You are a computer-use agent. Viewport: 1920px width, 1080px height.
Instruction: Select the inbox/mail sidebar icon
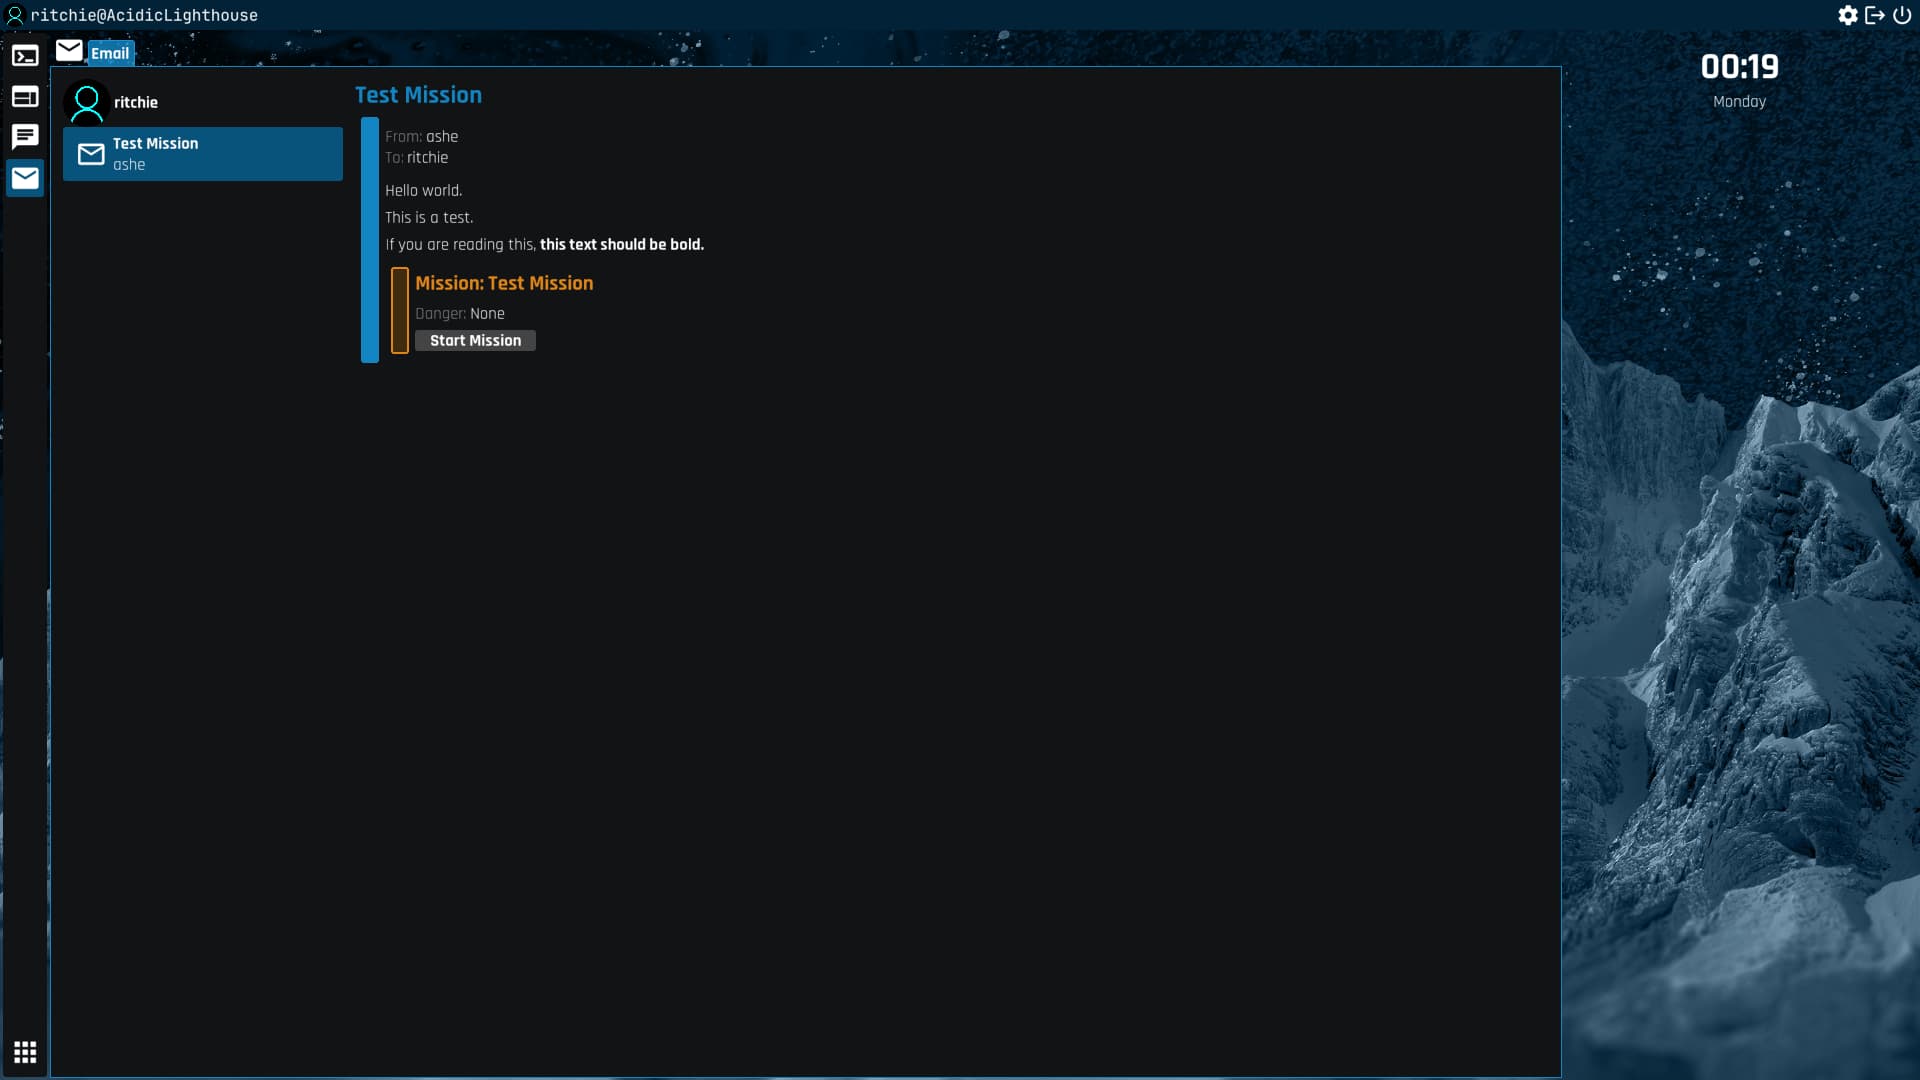[x=24, y=178]
